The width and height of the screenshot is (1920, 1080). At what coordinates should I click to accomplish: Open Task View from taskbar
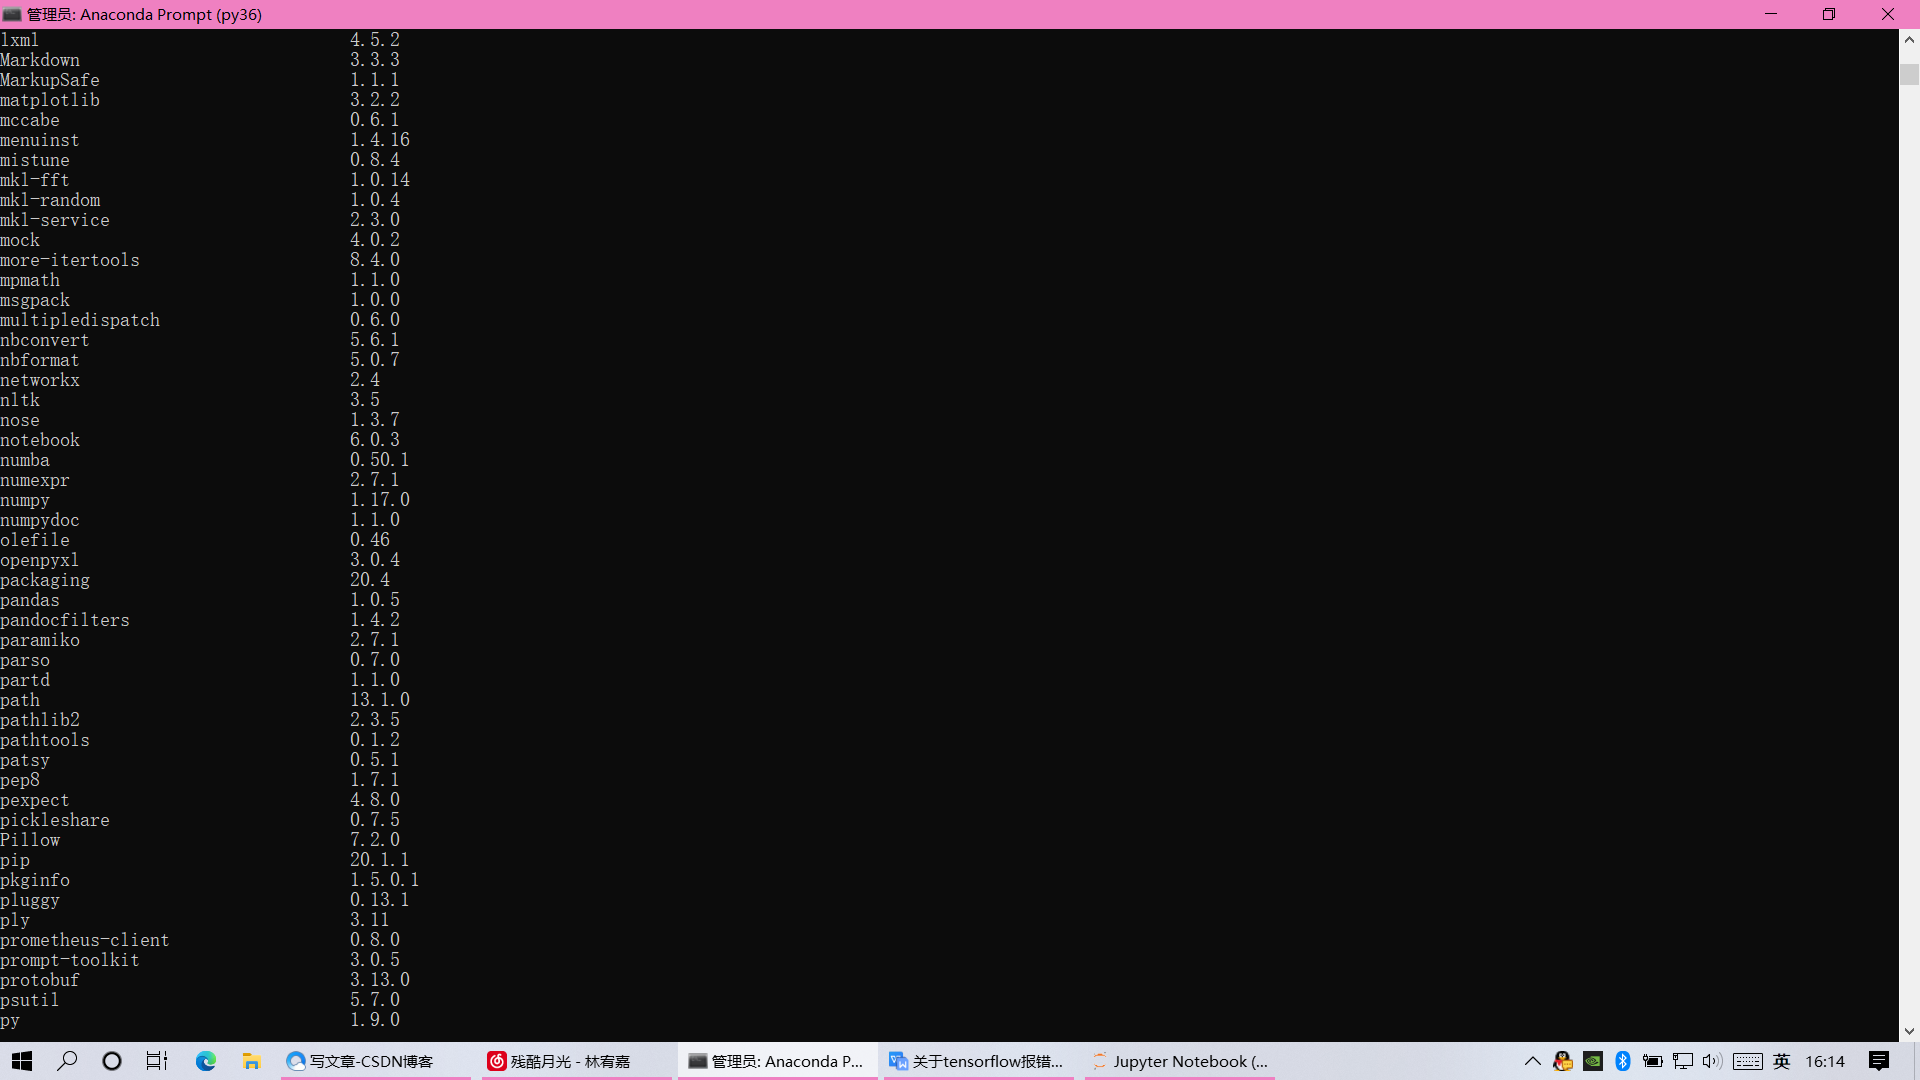point(157,1061)
